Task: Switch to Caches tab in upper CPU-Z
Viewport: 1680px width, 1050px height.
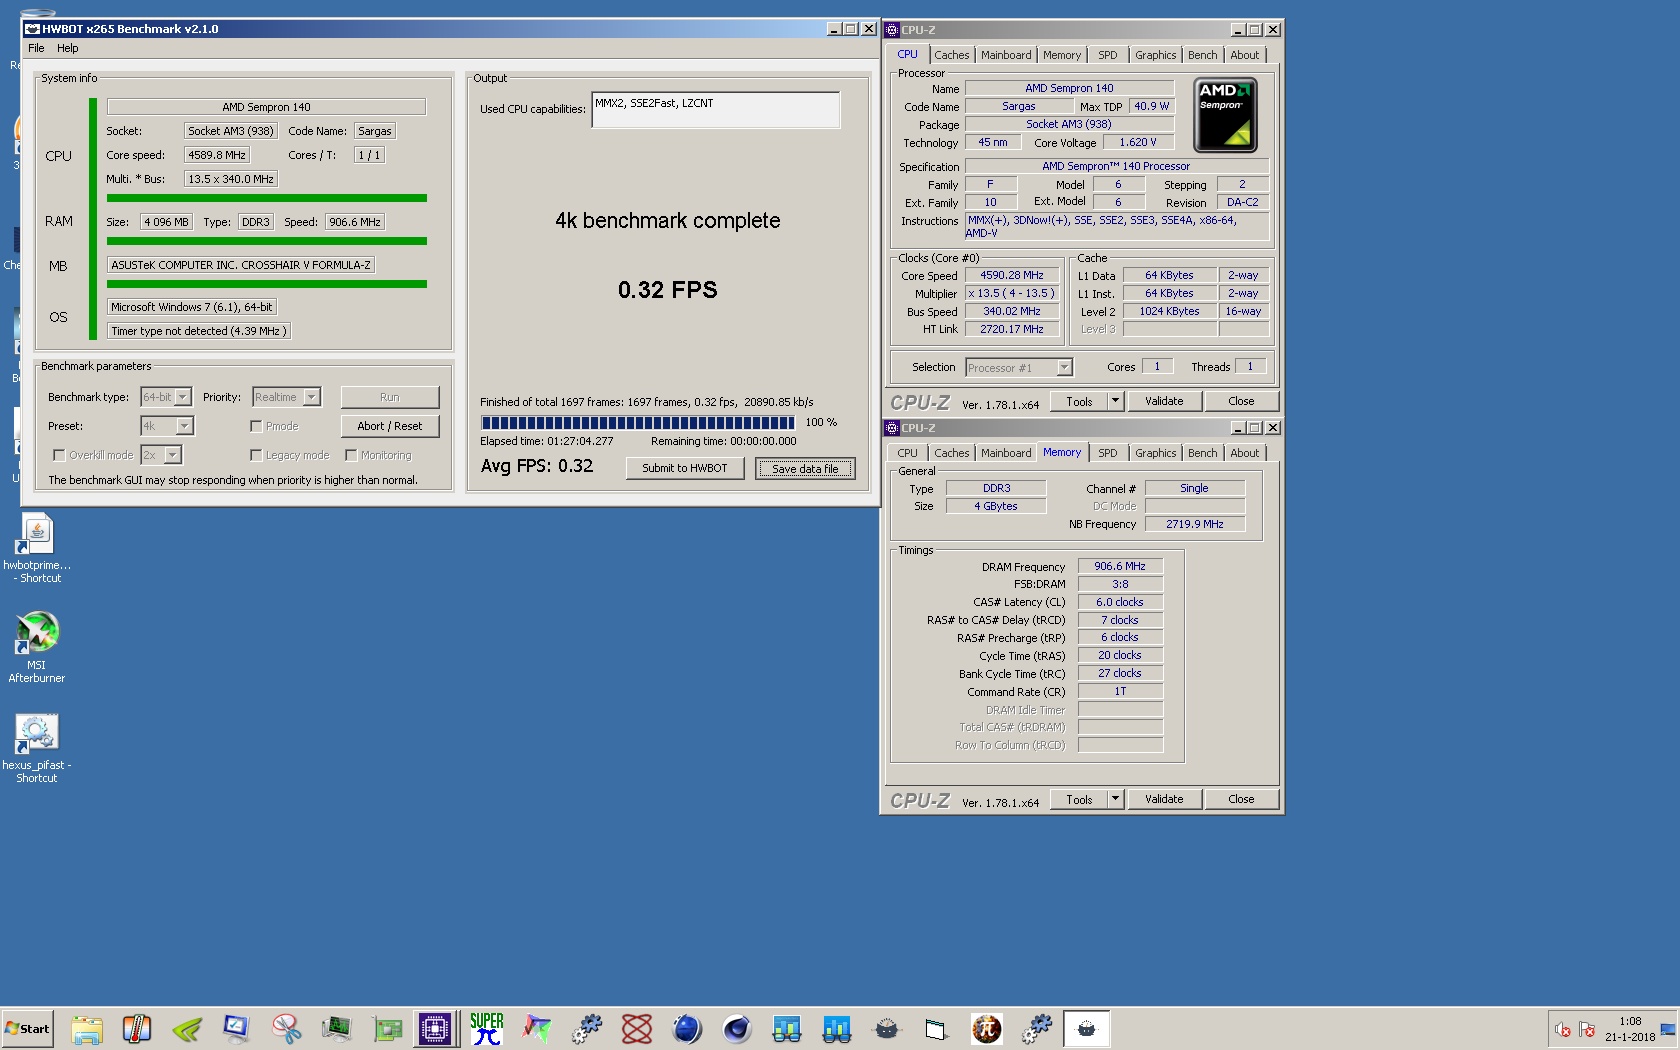Action: coord(951,55)
